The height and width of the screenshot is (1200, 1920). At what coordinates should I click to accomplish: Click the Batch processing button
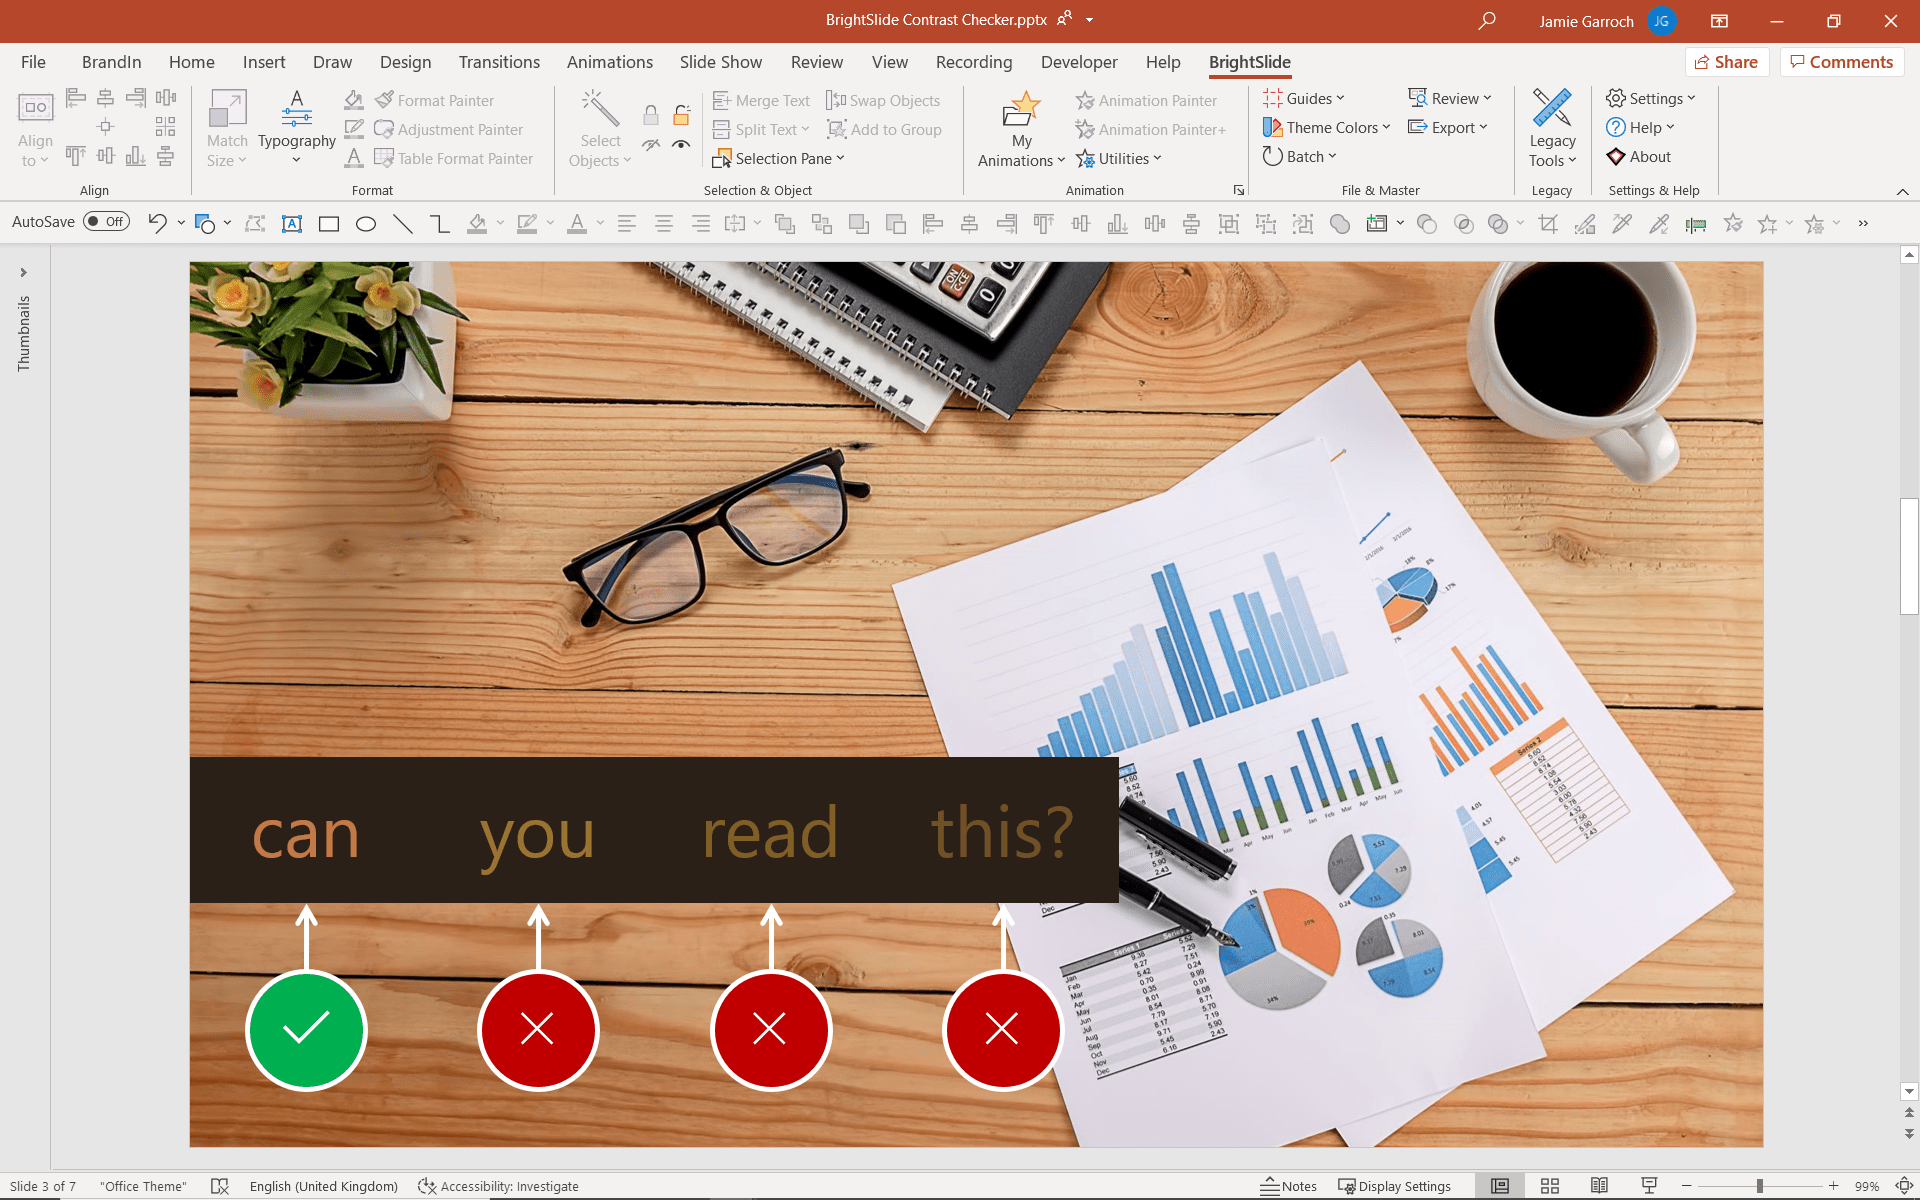[x=1298, y=156]
